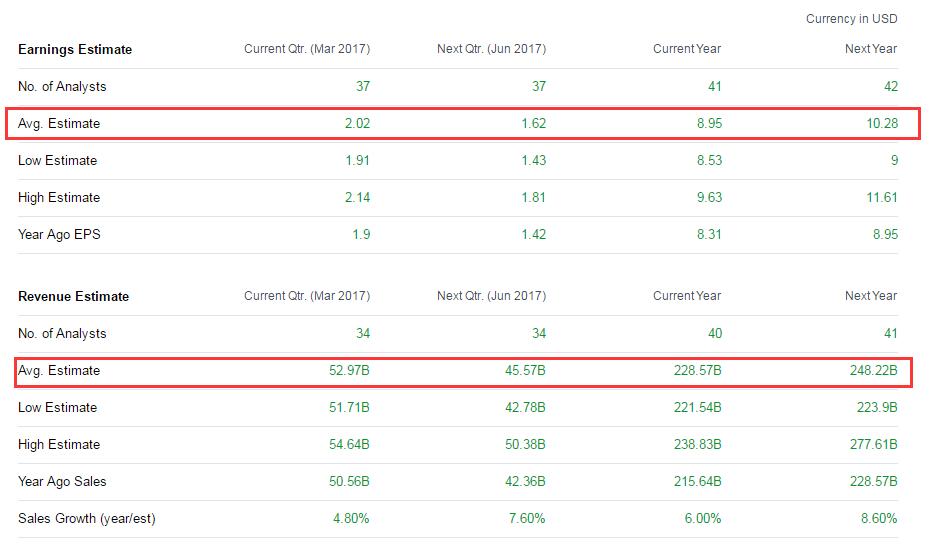The width and height of the screenshot is (932, 551).
Task: Select the Sales Growth (year/est) row label
Action: pos(87,518)
